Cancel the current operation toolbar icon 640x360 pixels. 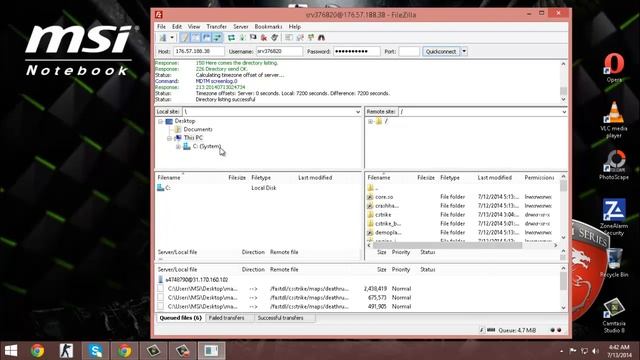[x=253, y=38]
